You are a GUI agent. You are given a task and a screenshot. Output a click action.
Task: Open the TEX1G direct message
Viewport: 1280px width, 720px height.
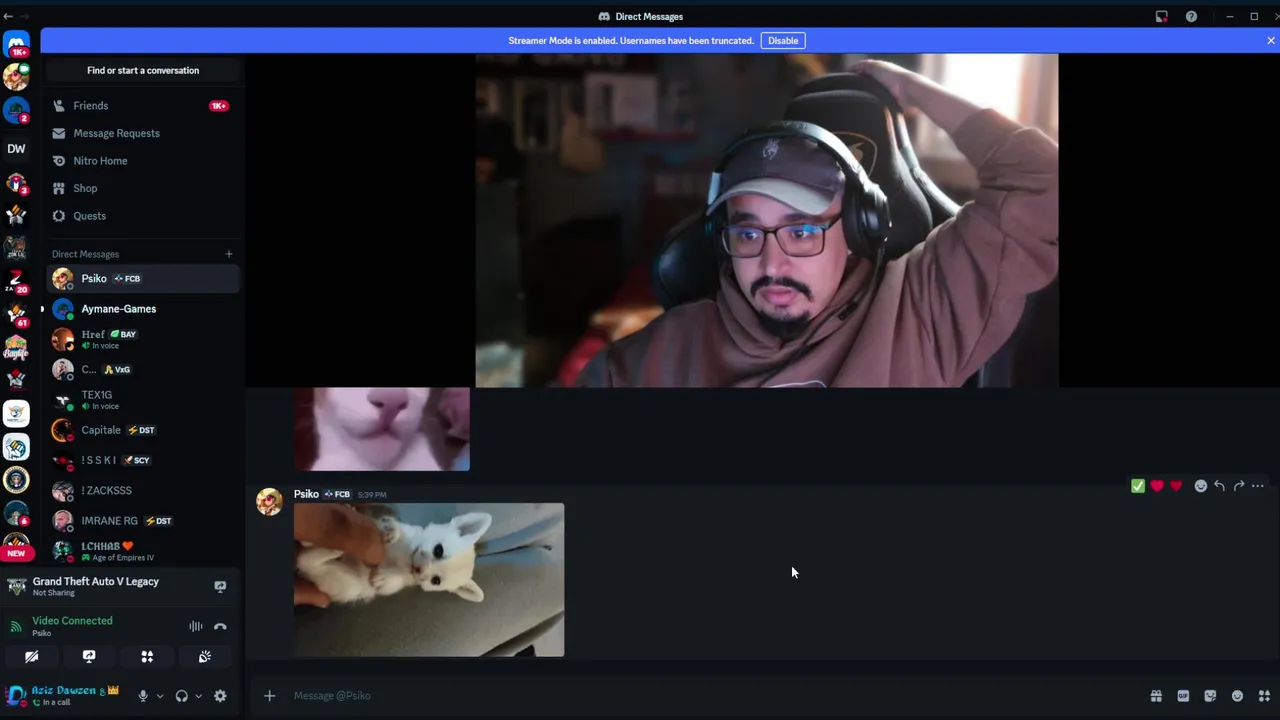143,400
